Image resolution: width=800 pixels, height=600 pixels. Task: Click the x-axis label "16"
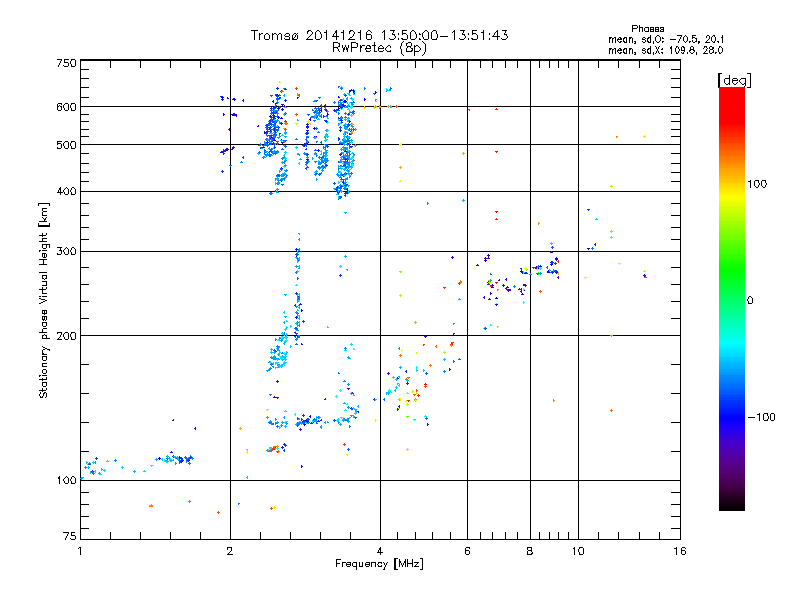(680, 551)
